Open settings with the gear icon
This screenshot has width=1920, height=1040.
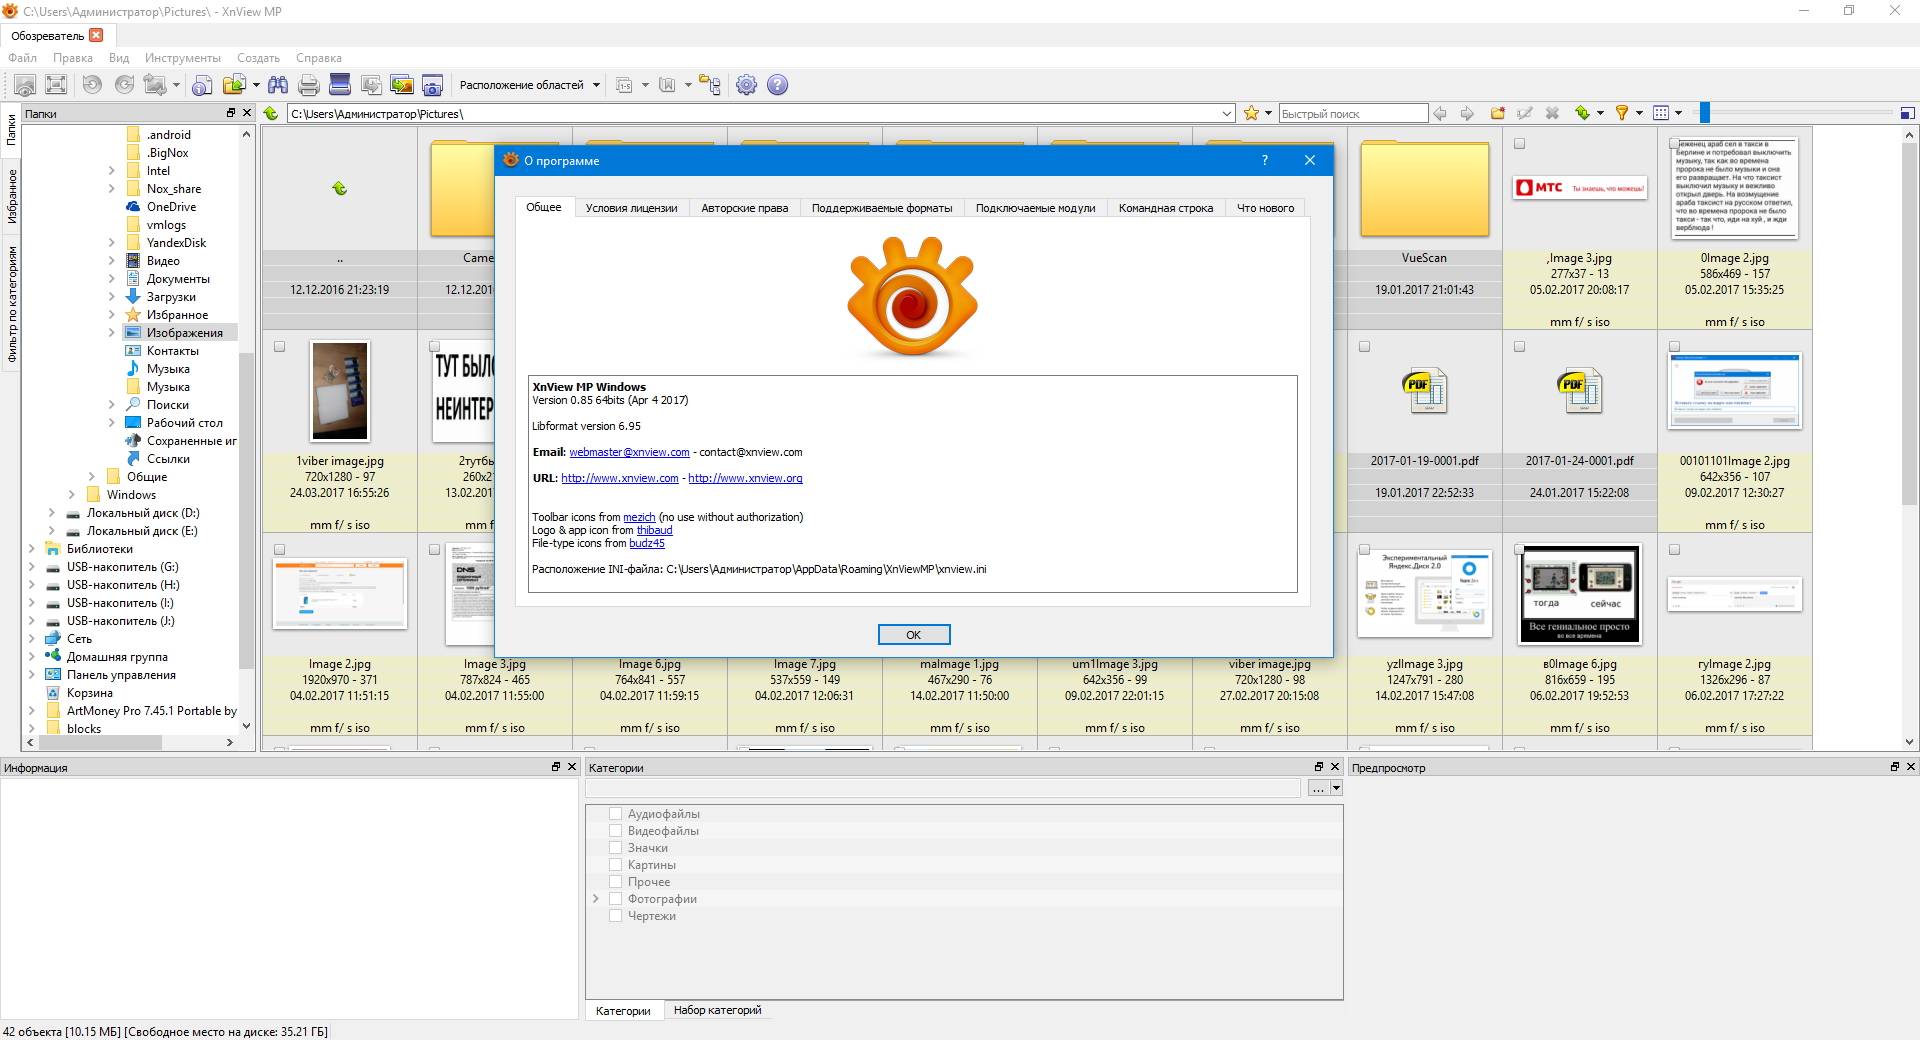(x=746, y=85)
